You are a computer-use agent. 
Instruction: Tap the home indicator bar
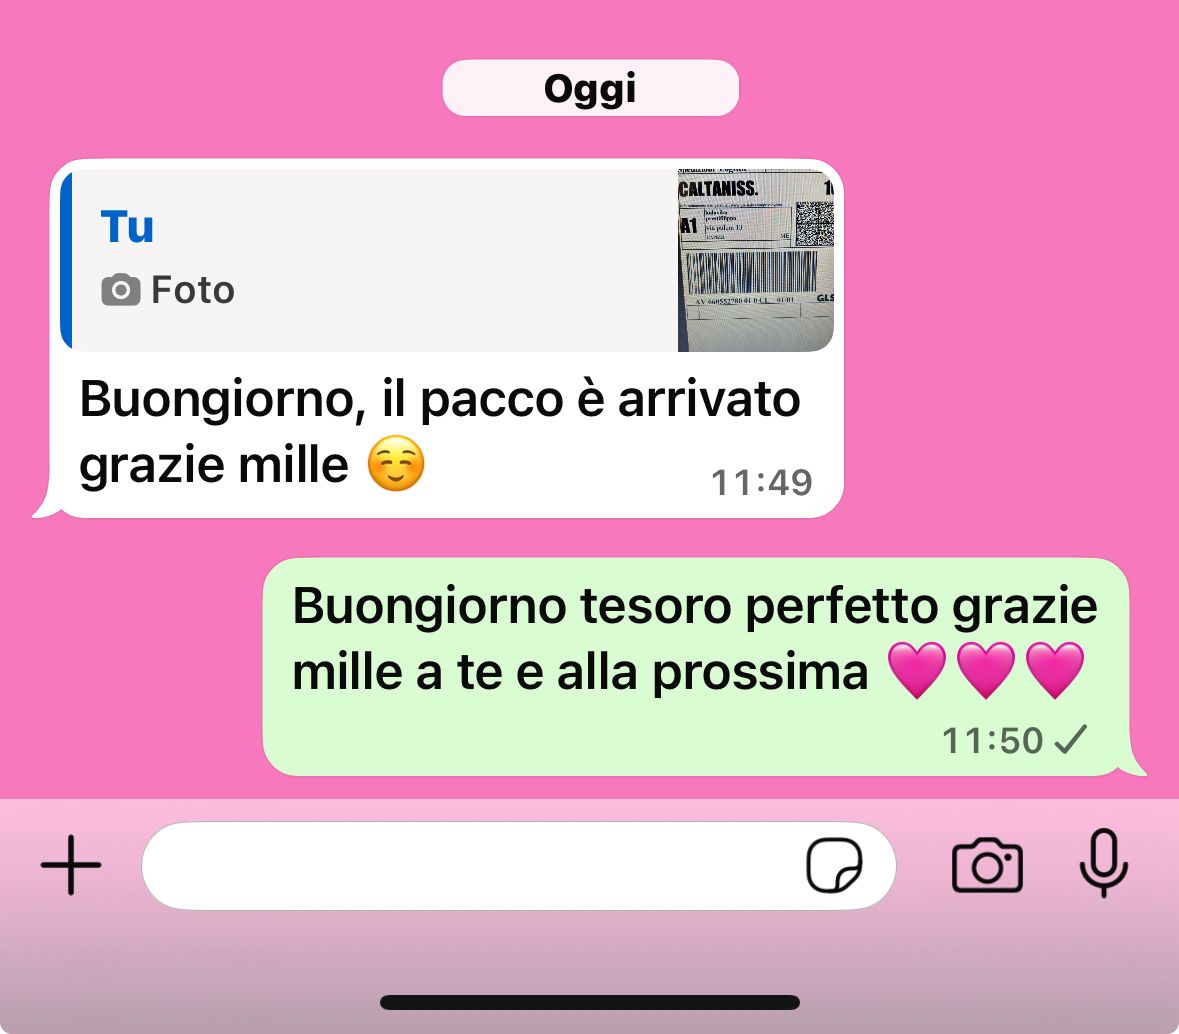coord(590,1002)
